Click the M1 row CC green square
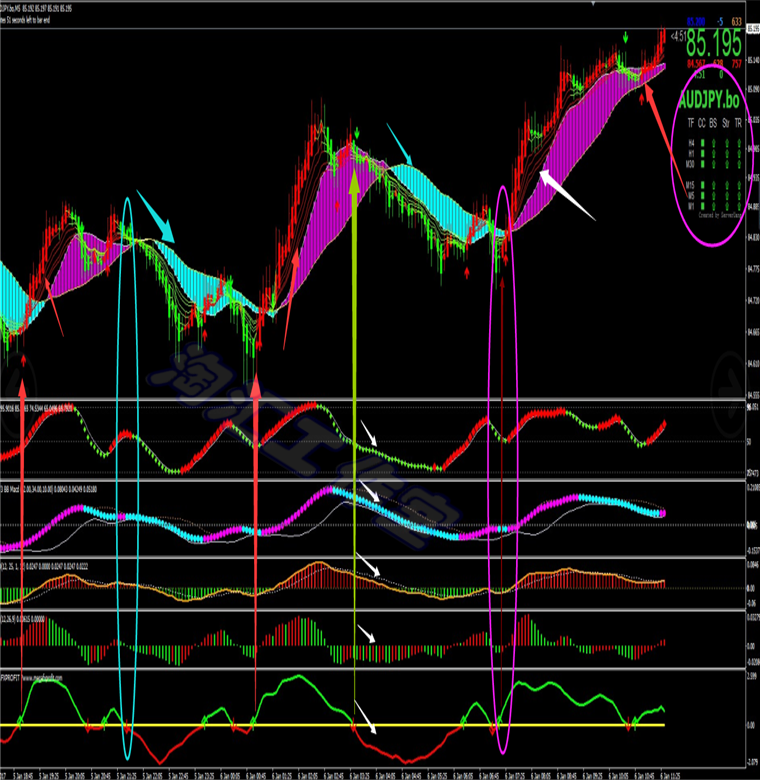Screen dimensions: 760x780 (x=702, y=206)
